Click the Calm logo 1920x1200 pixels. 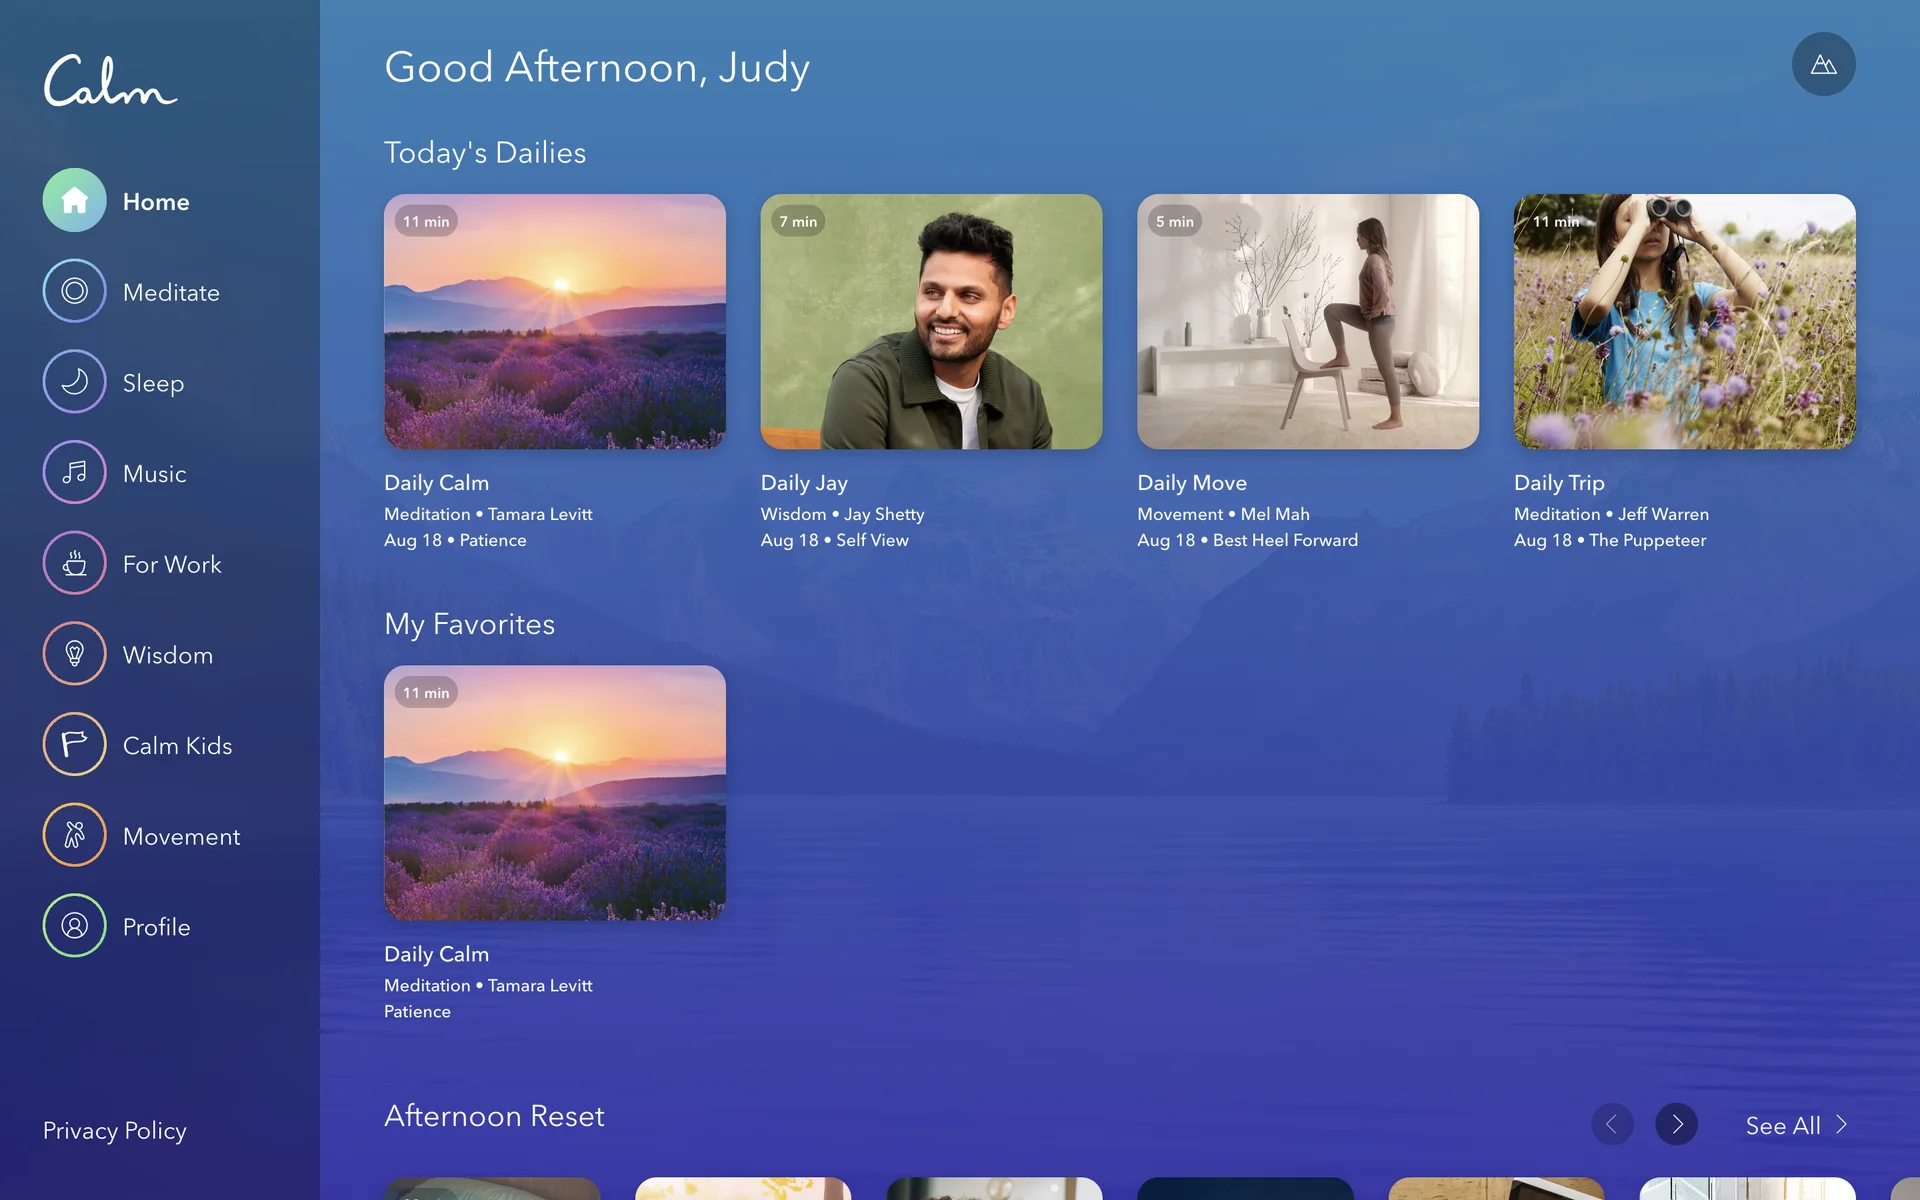point(110,81)
